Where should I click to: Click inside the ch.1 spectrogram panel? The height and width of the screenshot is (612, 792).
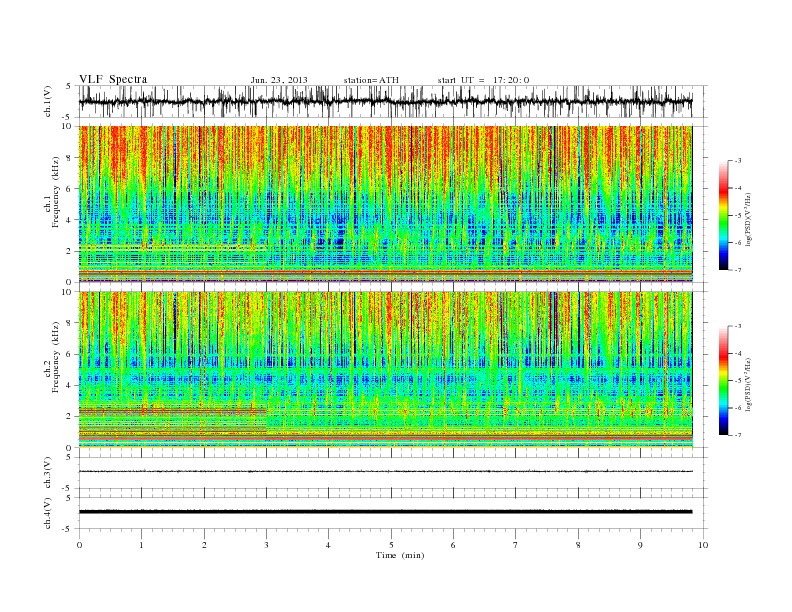393,204
